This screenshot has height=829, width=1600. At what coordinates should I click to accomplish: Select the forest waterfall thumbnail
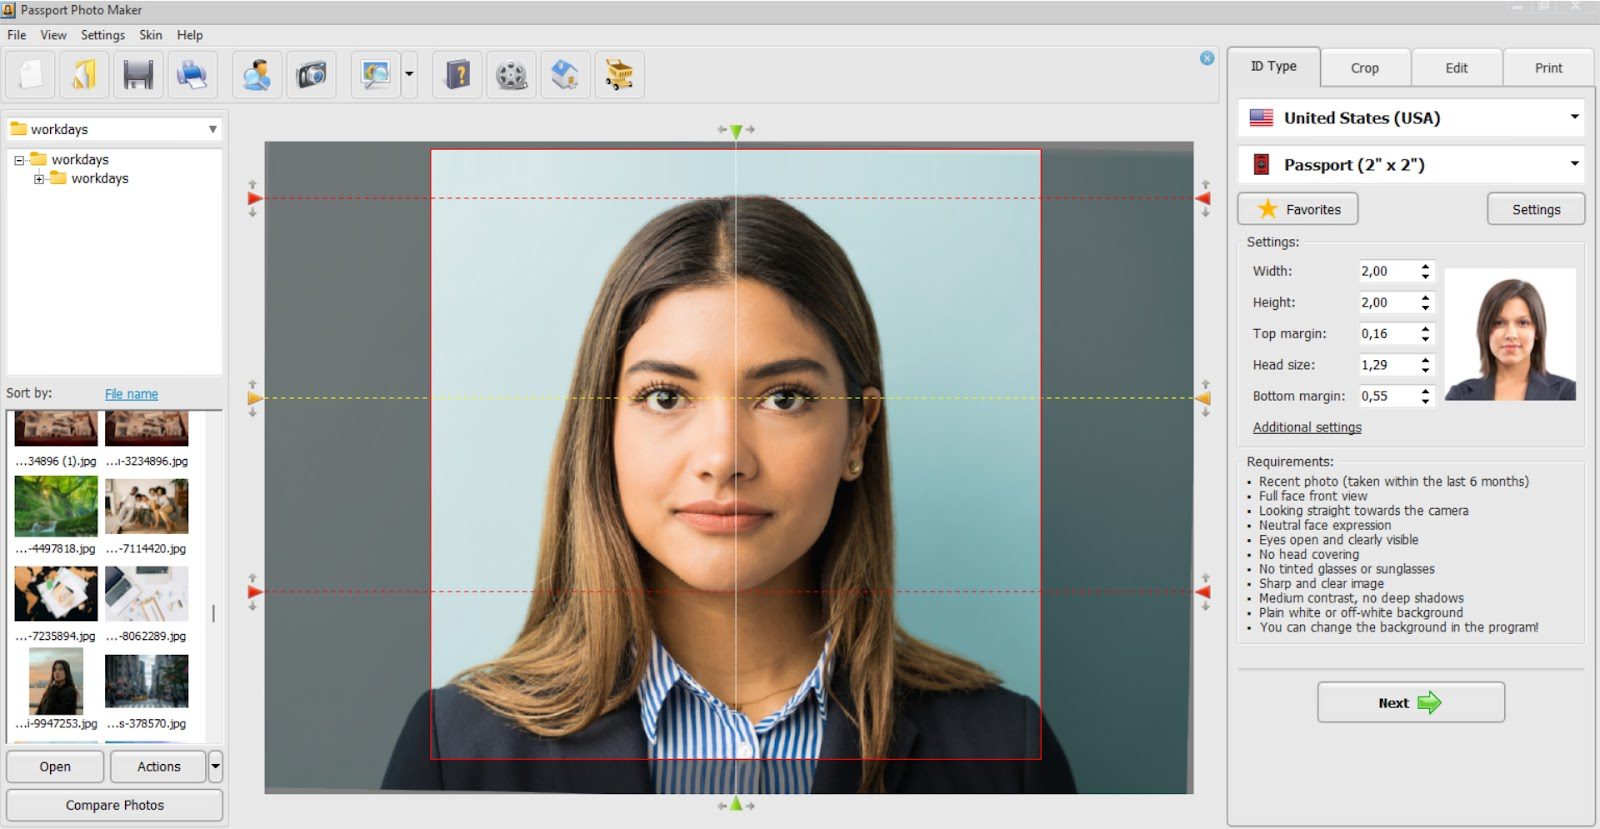[56, 506]
